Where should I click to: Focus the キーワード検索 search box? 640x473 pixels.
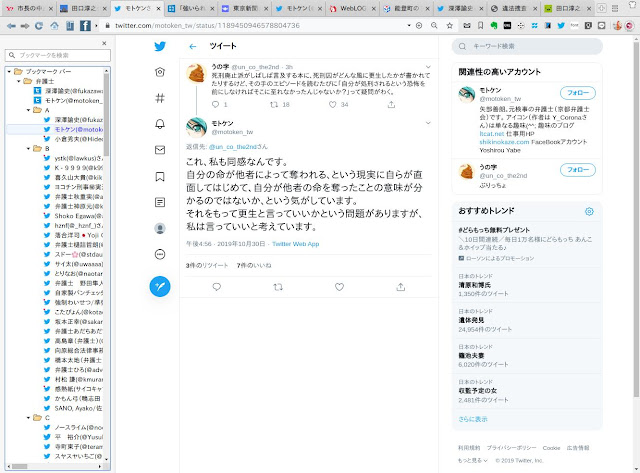tap(527, 46)
